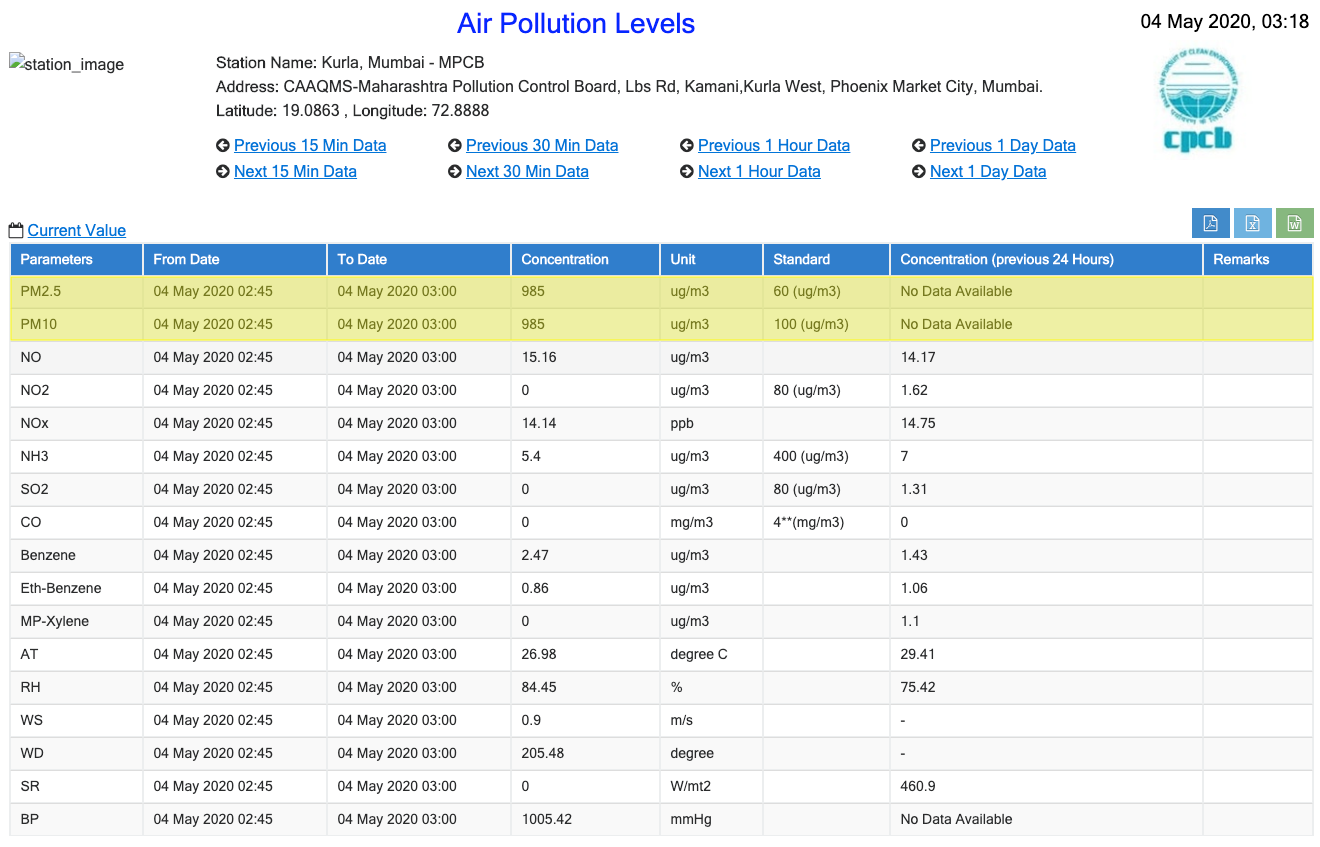Go to Previous 30 Min Data
The height and width of the screenshot is (847, 1320).
pos(541,146)
